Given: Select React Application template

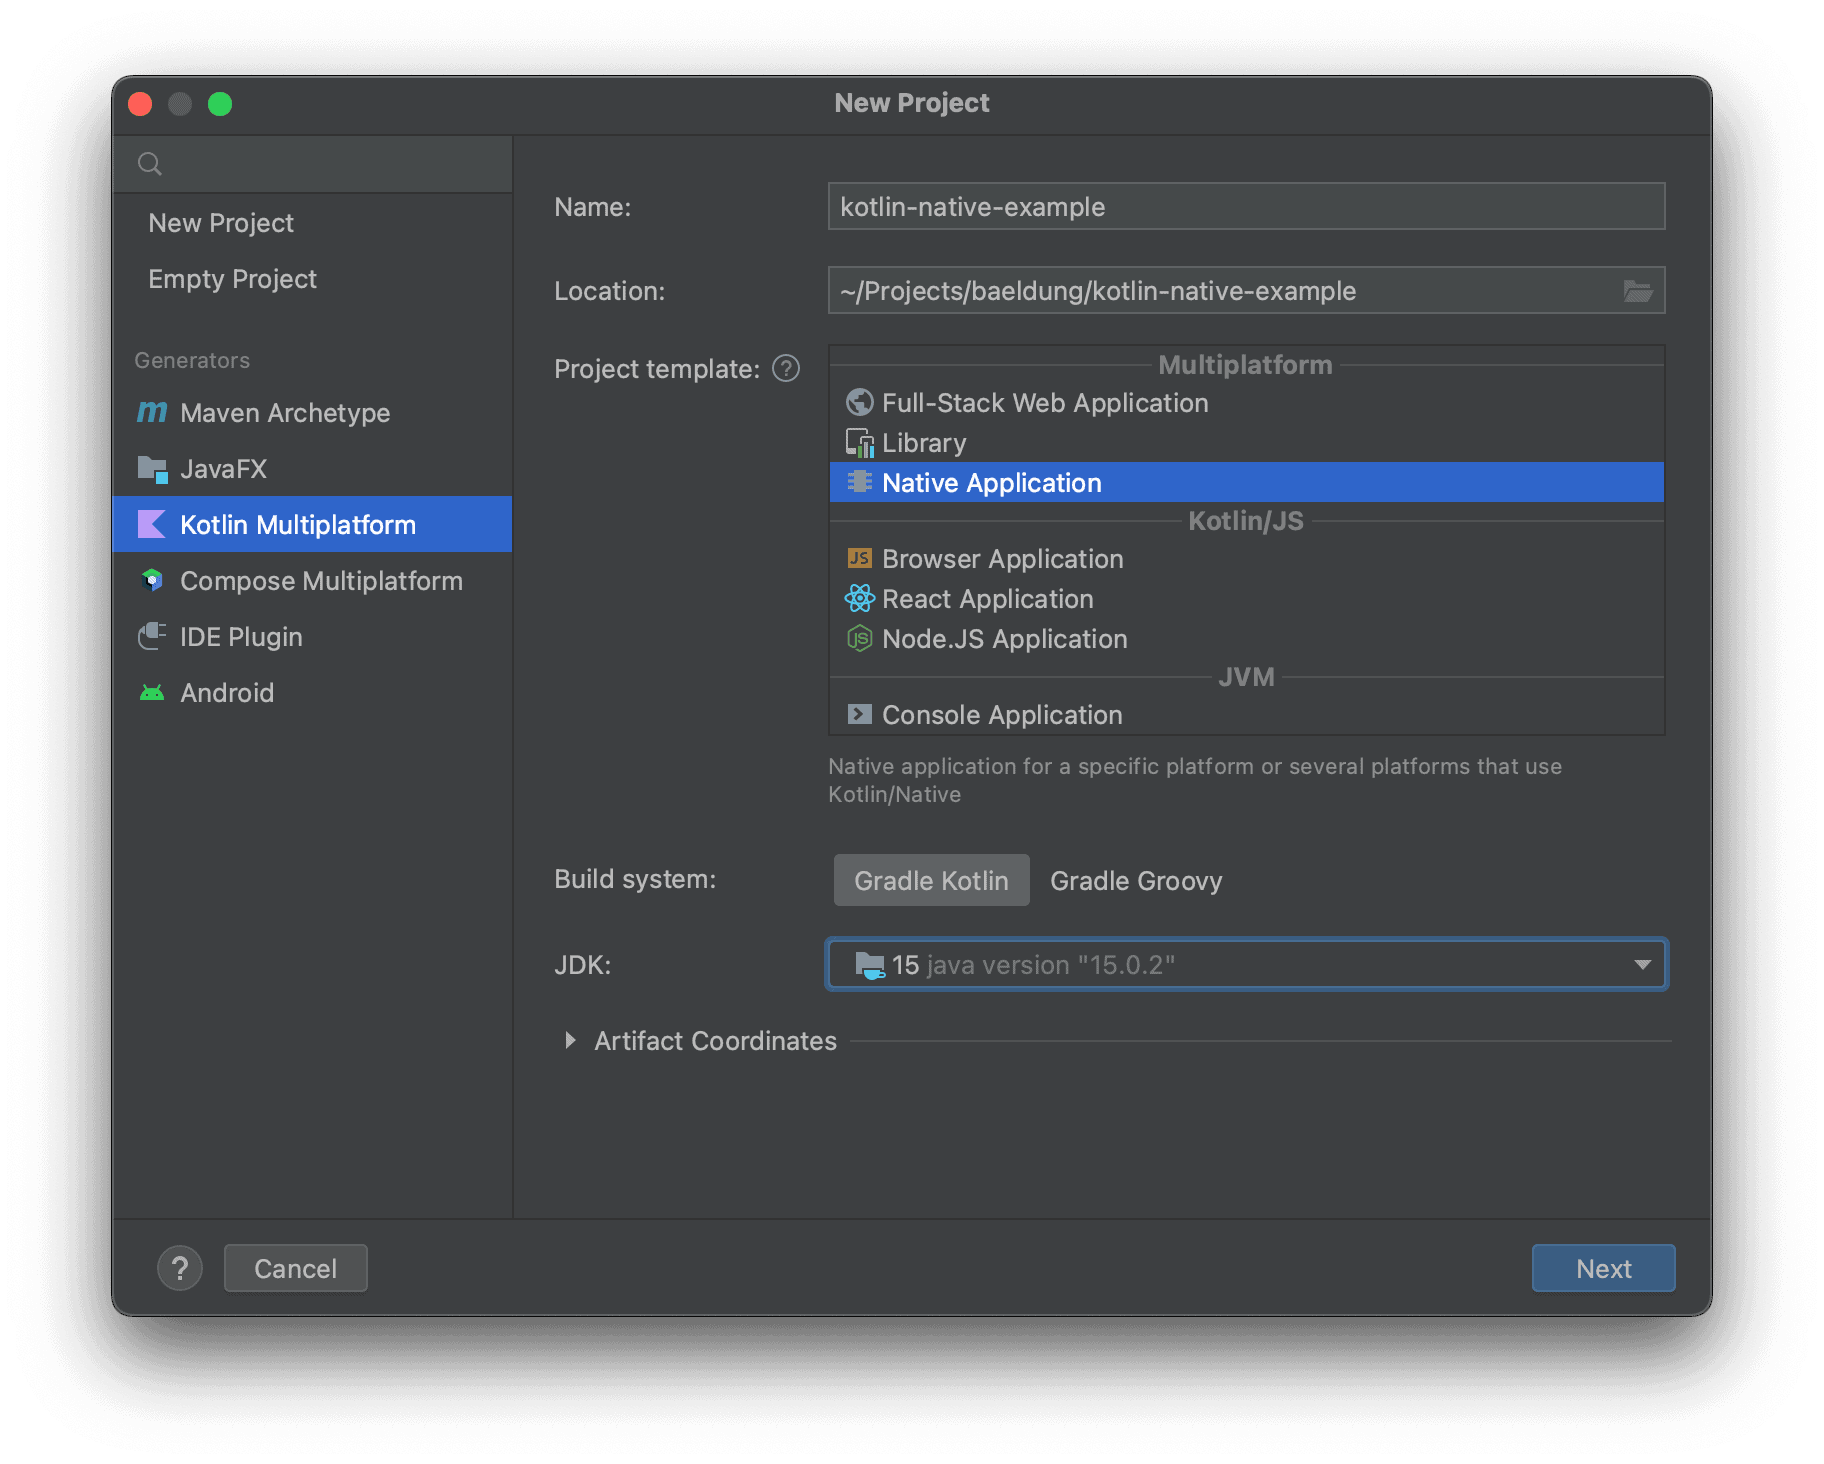Looking at the screenshot, I should tap(1246, 598).
